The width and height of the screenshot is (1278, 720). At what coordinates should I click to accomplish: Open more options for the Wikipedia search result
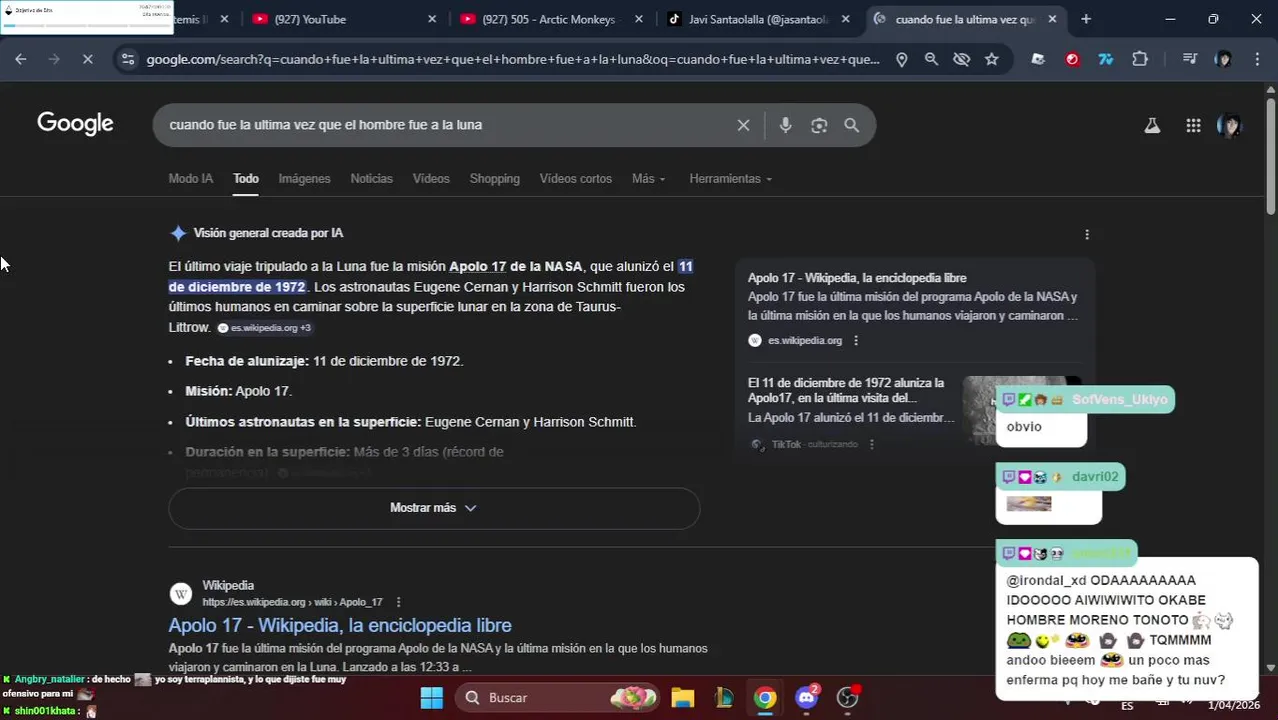398,602
